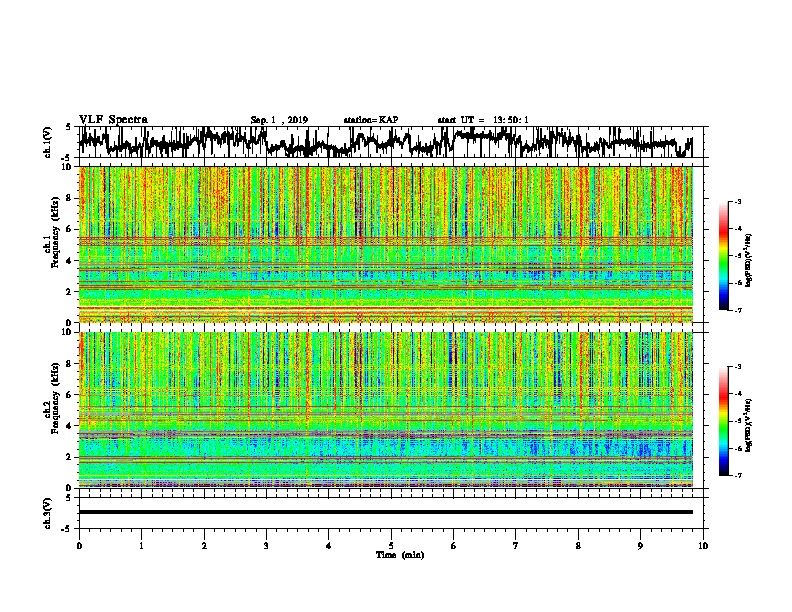Select the date text 'Sep. 1 , 2019'
The image size is (792, 612).
pos(279,120)
